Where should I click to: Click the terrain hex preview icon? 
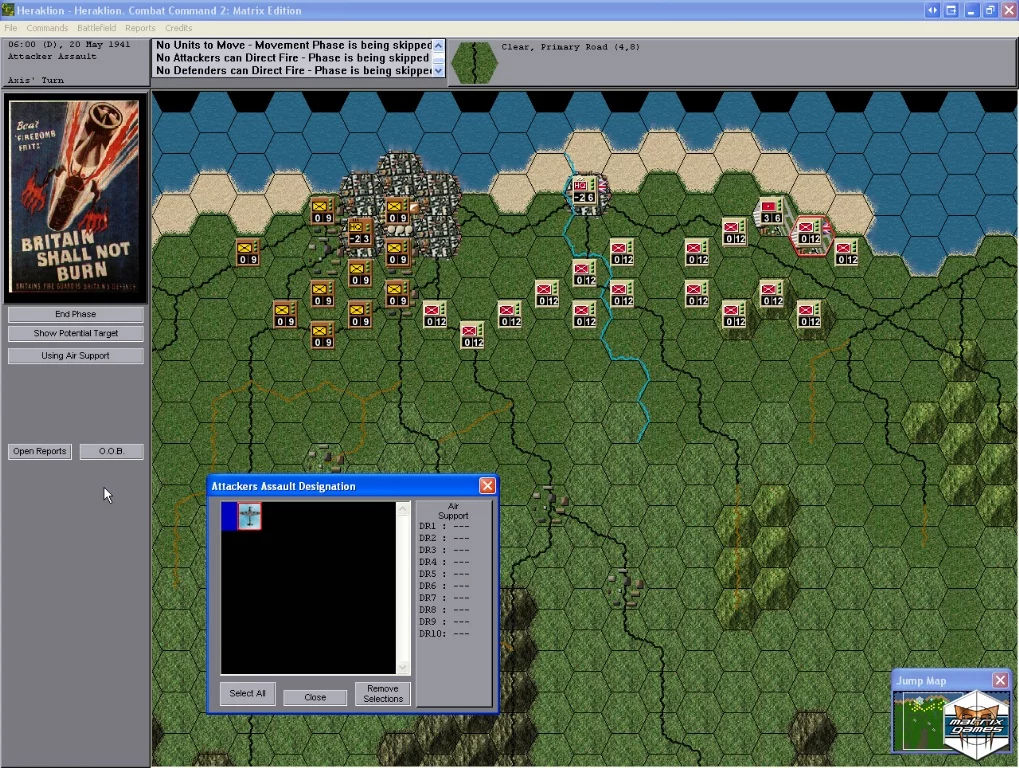pyautogui.click(x=474, y=62)
